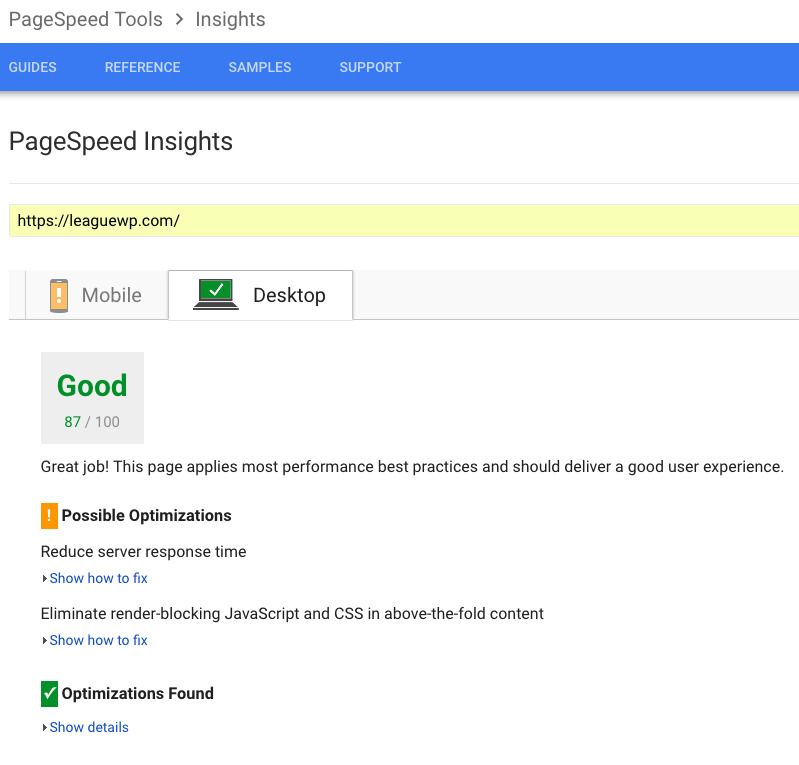799x765 pixels.
Task: Switch to the Mobile tab
Action: pos(96,295)
